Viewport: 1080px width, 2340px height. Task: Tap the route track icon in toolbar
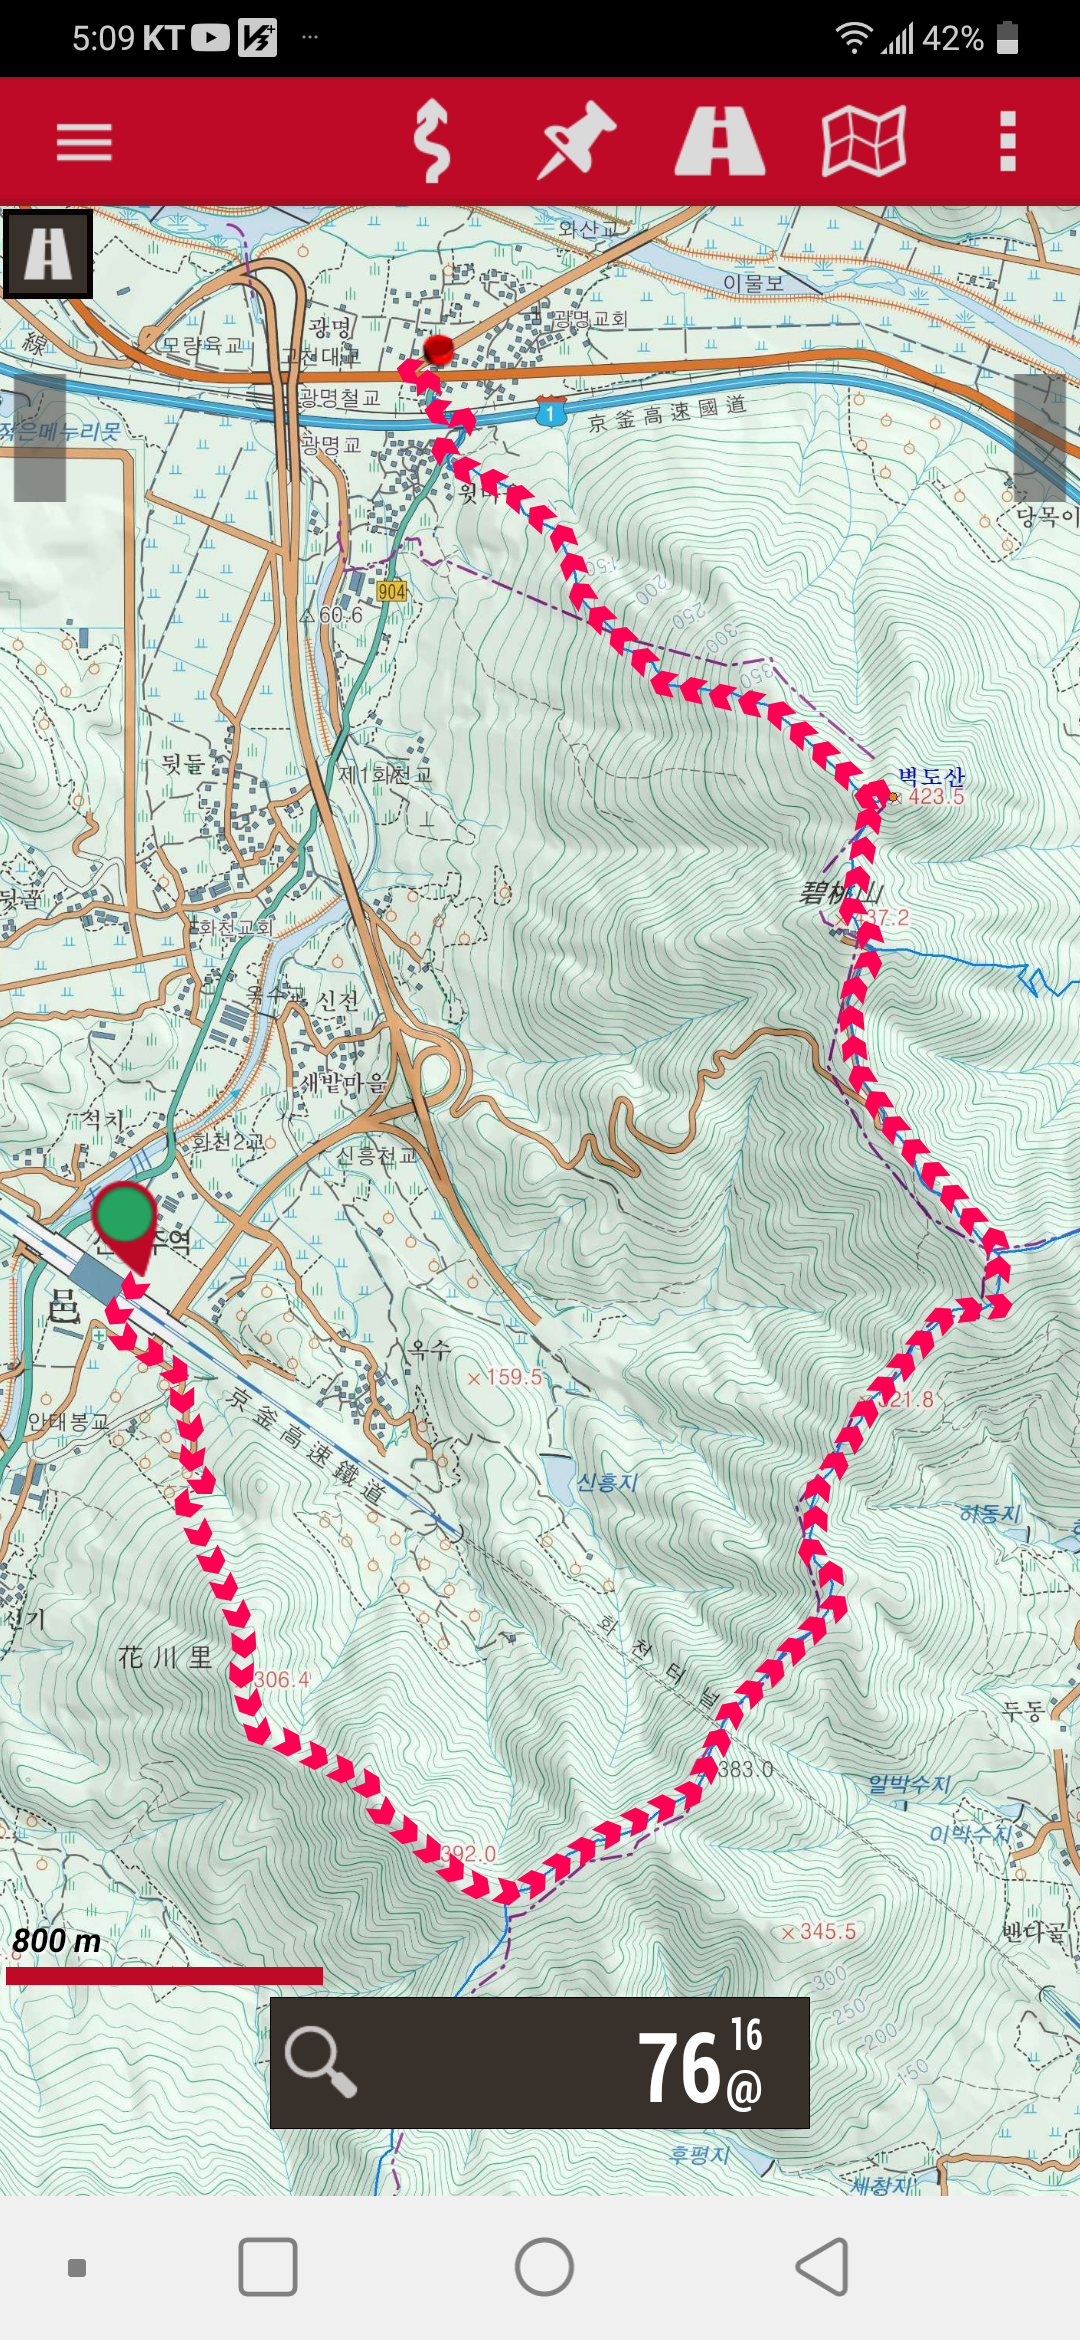pos(432,141)
